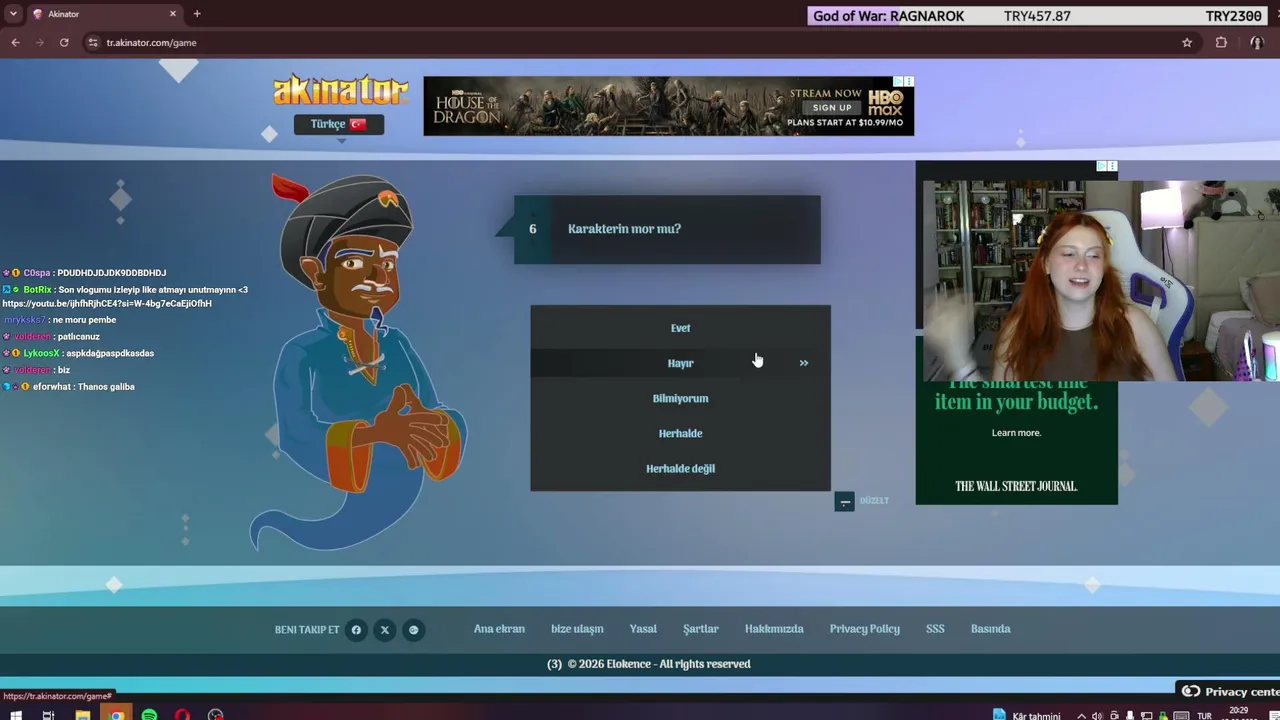This screenshot has height=720, width=1280.
Task: Reload the Akinator page
Action: (x=64, y=43)
